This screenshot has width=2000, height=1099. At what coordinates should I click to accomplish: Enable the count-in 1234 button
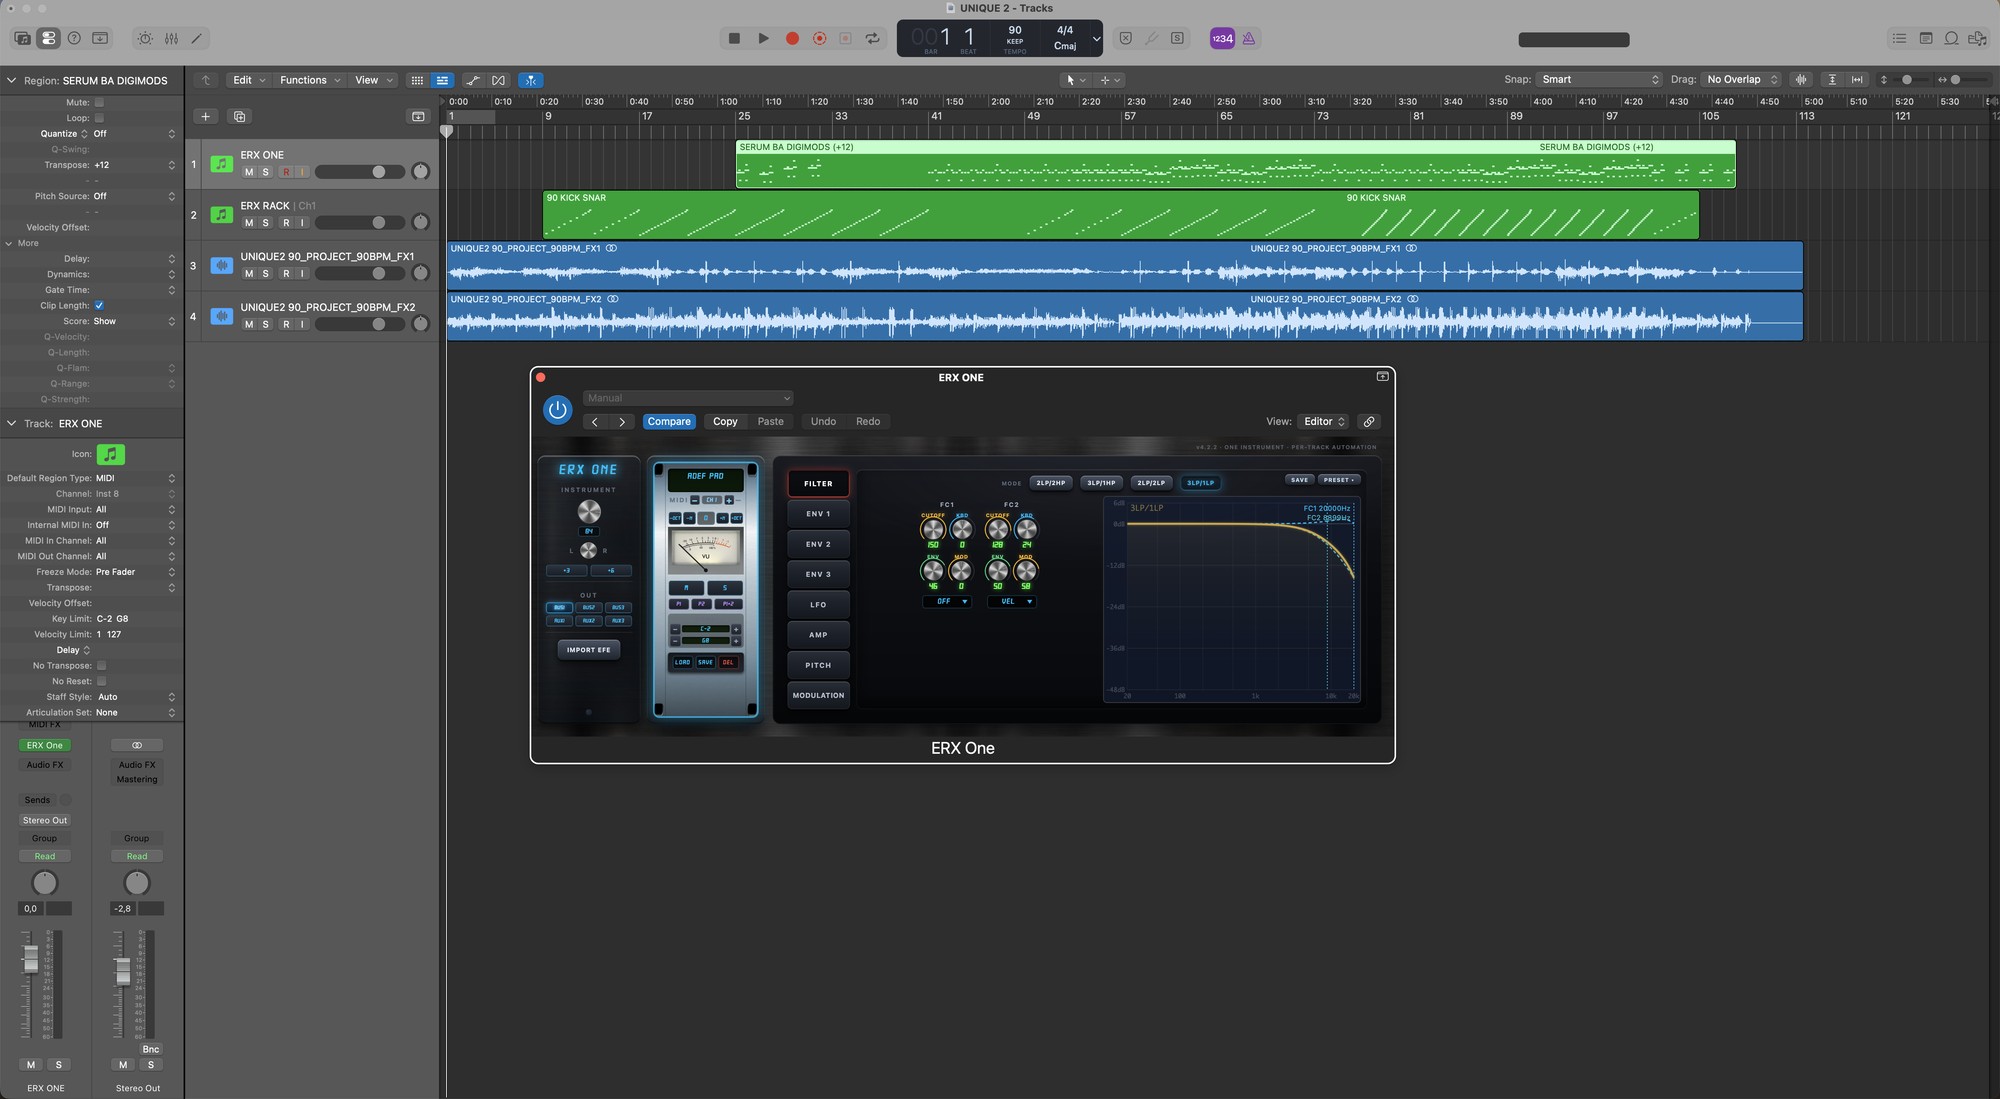click(x=1222, y=38)
